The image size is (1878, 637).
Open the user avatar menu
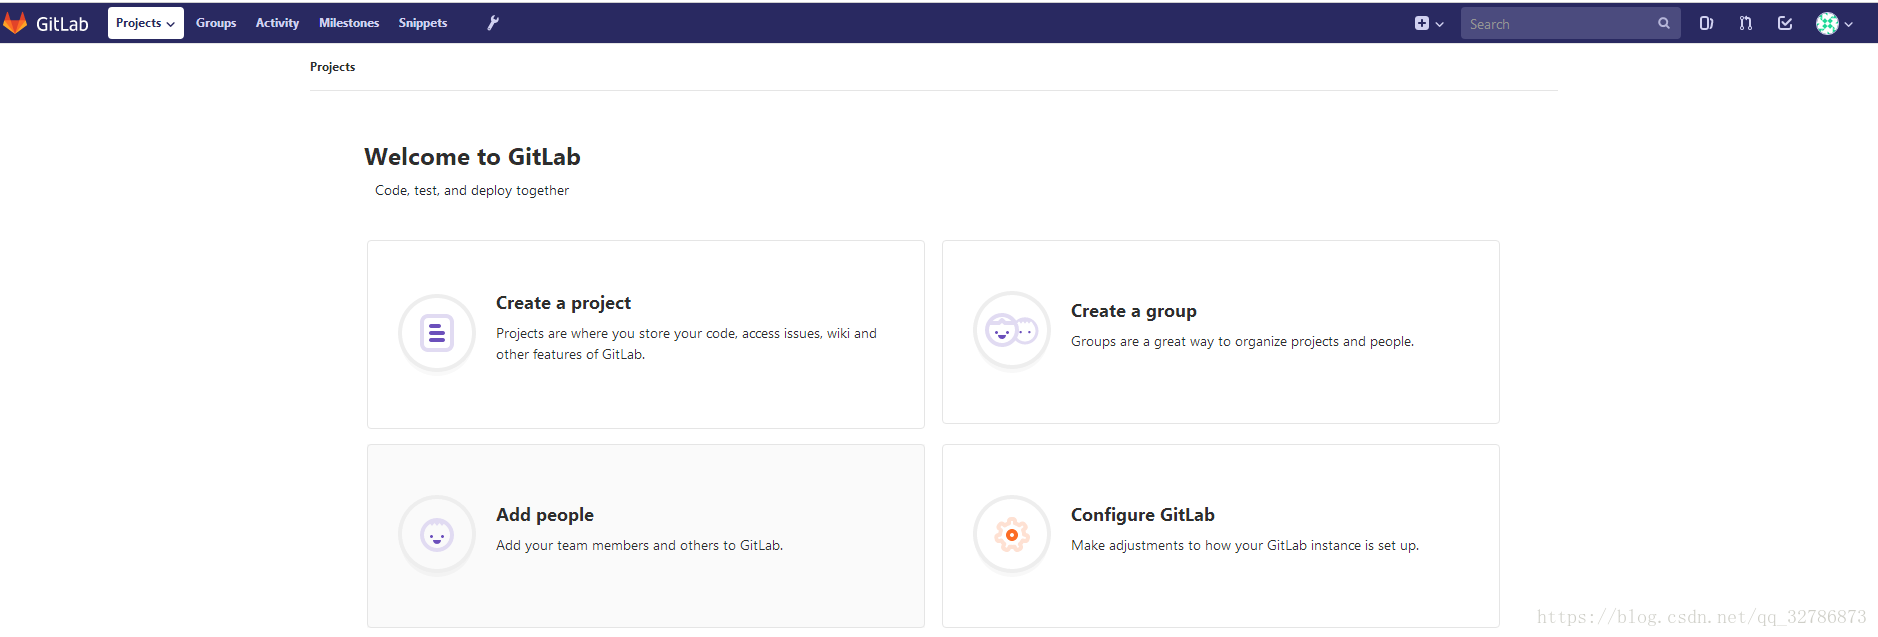(1835, 24)
